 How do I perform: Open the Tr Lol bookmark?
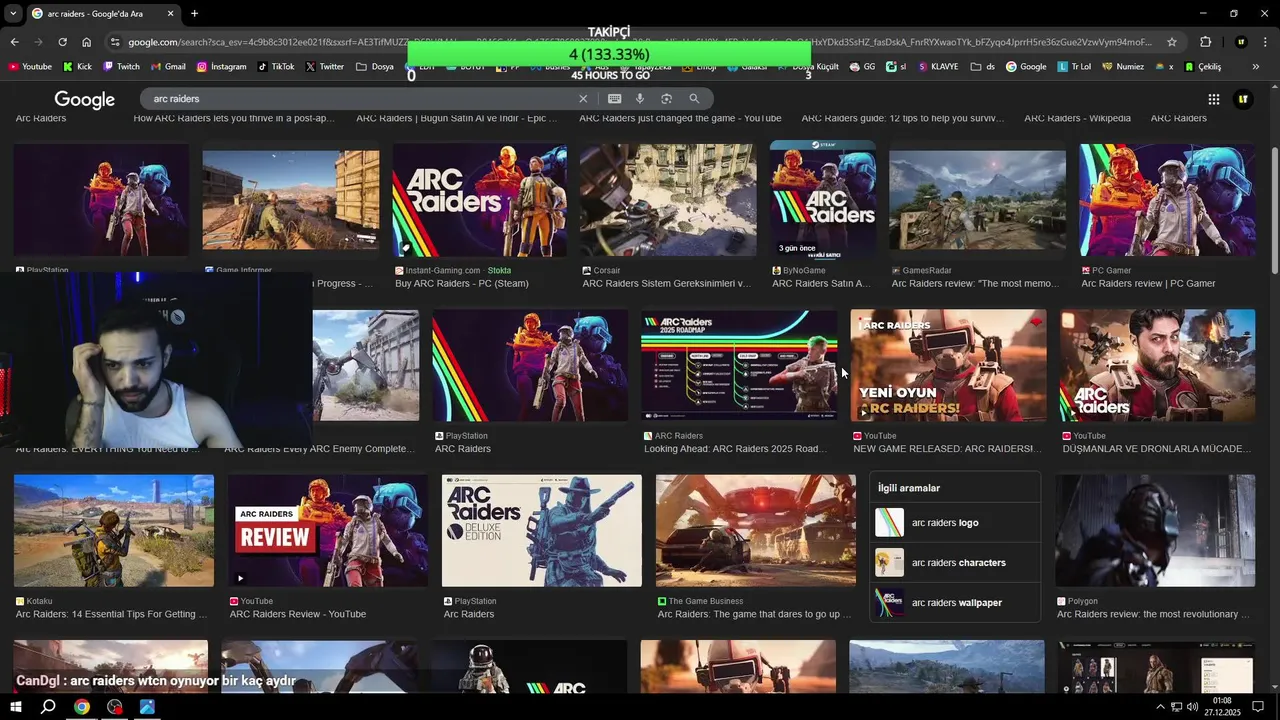tap(1075, 67)
